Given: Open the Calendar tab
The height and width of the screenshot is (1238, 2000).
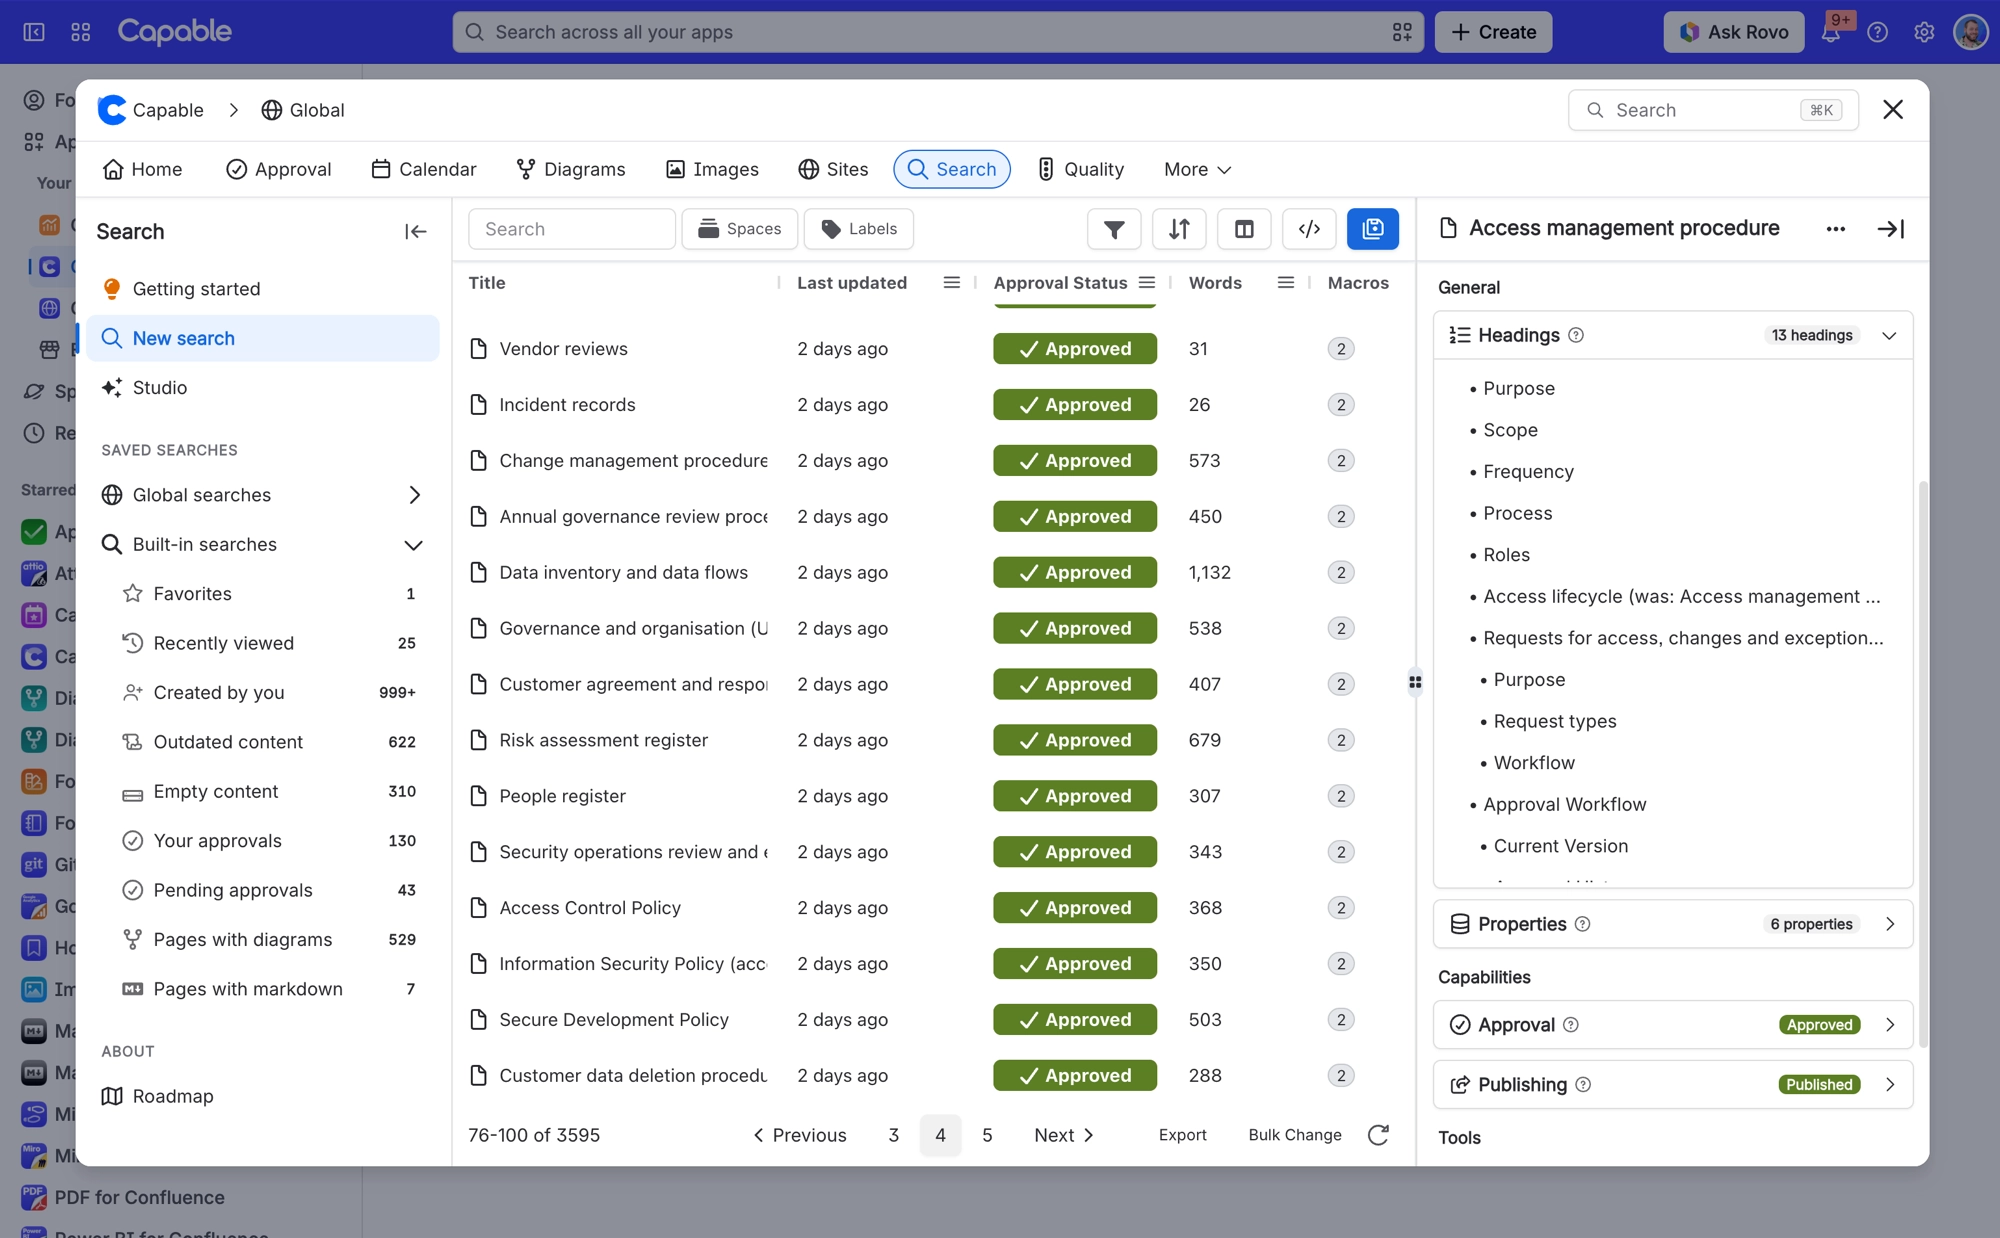Looking at the screenshot, I should 423,169.
